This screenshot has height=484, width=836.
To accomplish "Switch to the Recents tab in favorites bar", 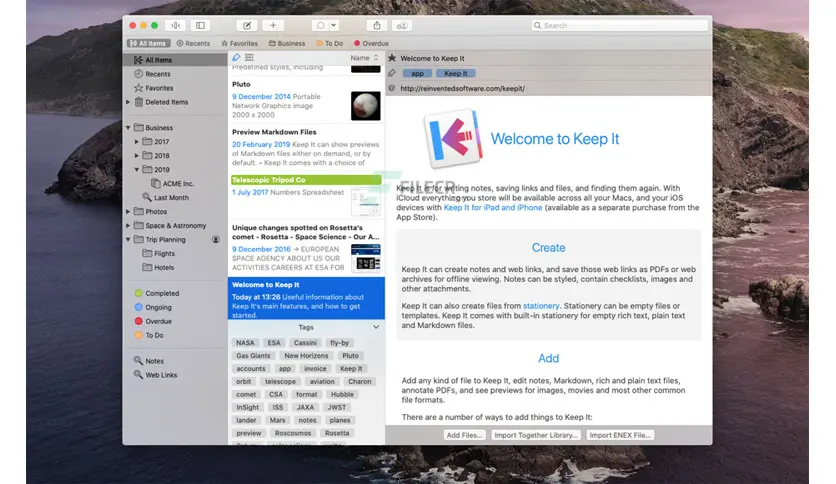I will pyautogui.click(x=193, y=44).
